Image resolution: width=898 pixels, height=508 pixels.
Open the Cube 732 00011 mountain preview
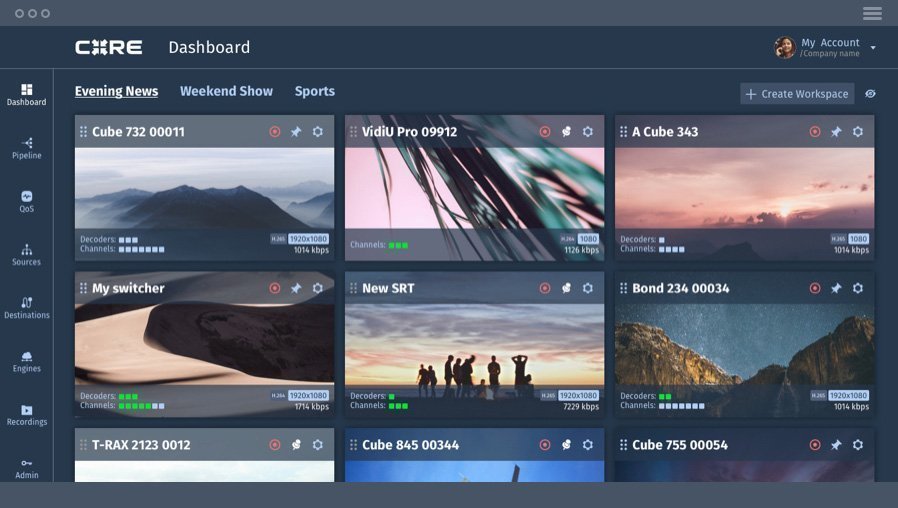(204, 189)
